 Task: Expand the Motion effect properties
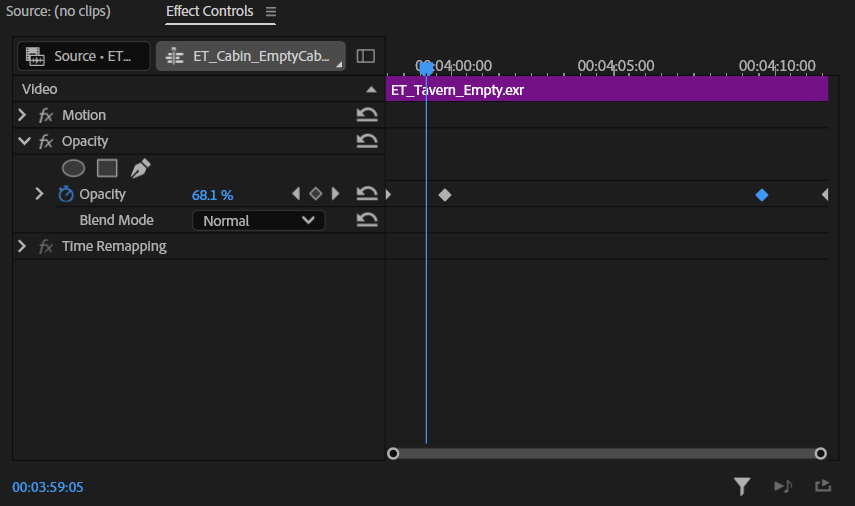[x=23, y=115]
